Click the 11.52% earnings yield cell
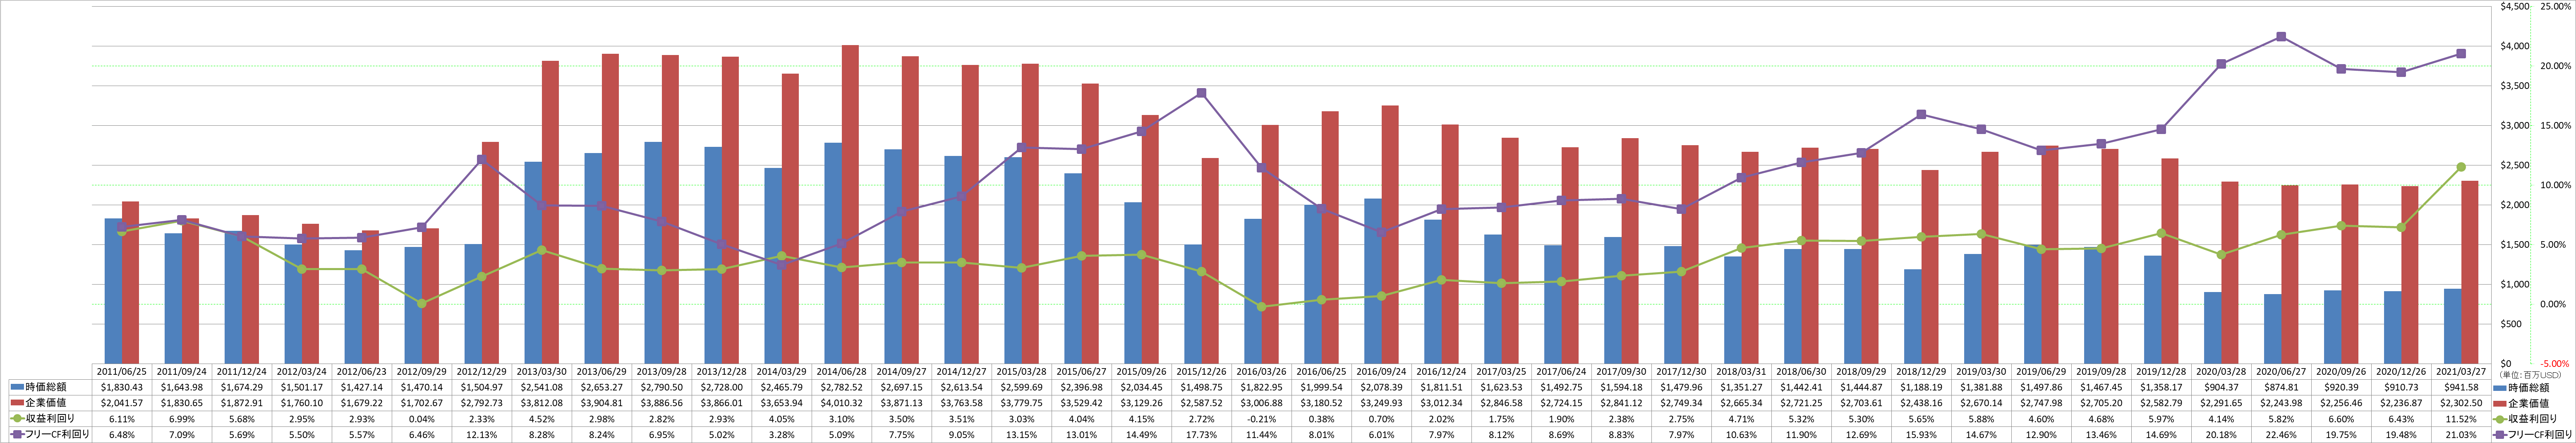Viewport: 2576px width, 443px height. click(x=2462, y=419)
